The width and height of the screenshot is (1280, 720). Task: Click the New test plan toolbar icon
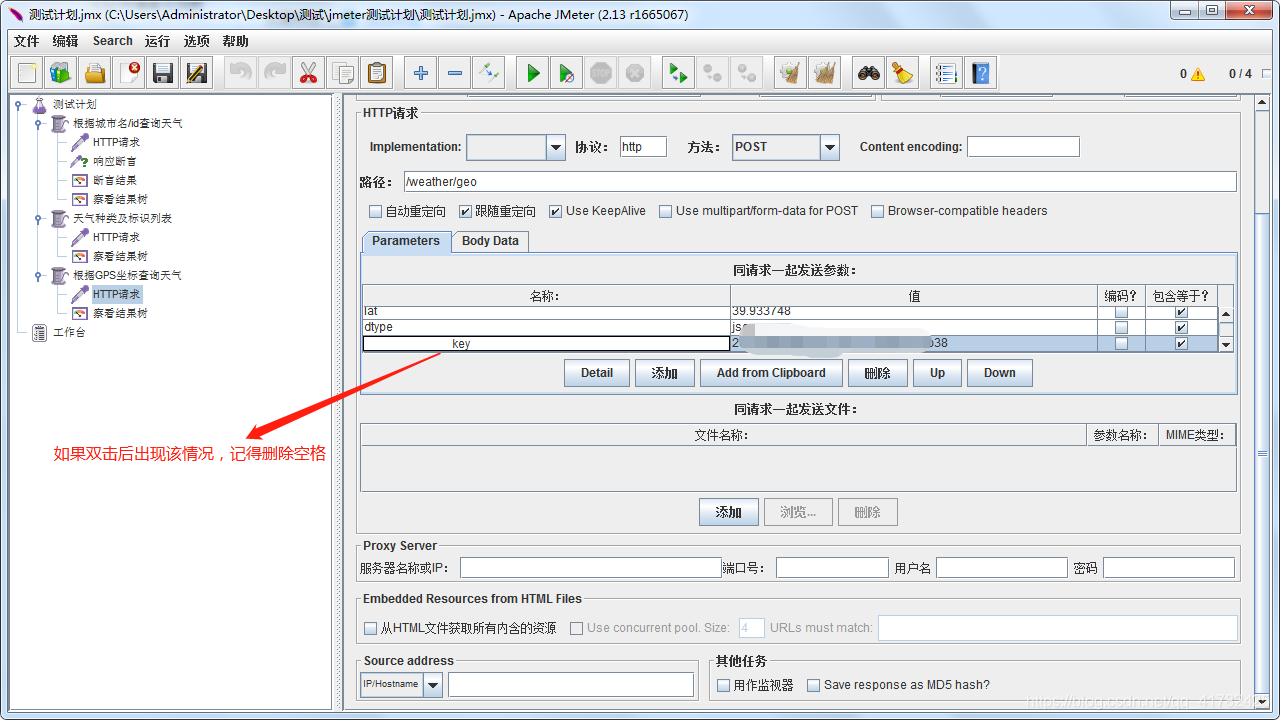tap(27, 73)
